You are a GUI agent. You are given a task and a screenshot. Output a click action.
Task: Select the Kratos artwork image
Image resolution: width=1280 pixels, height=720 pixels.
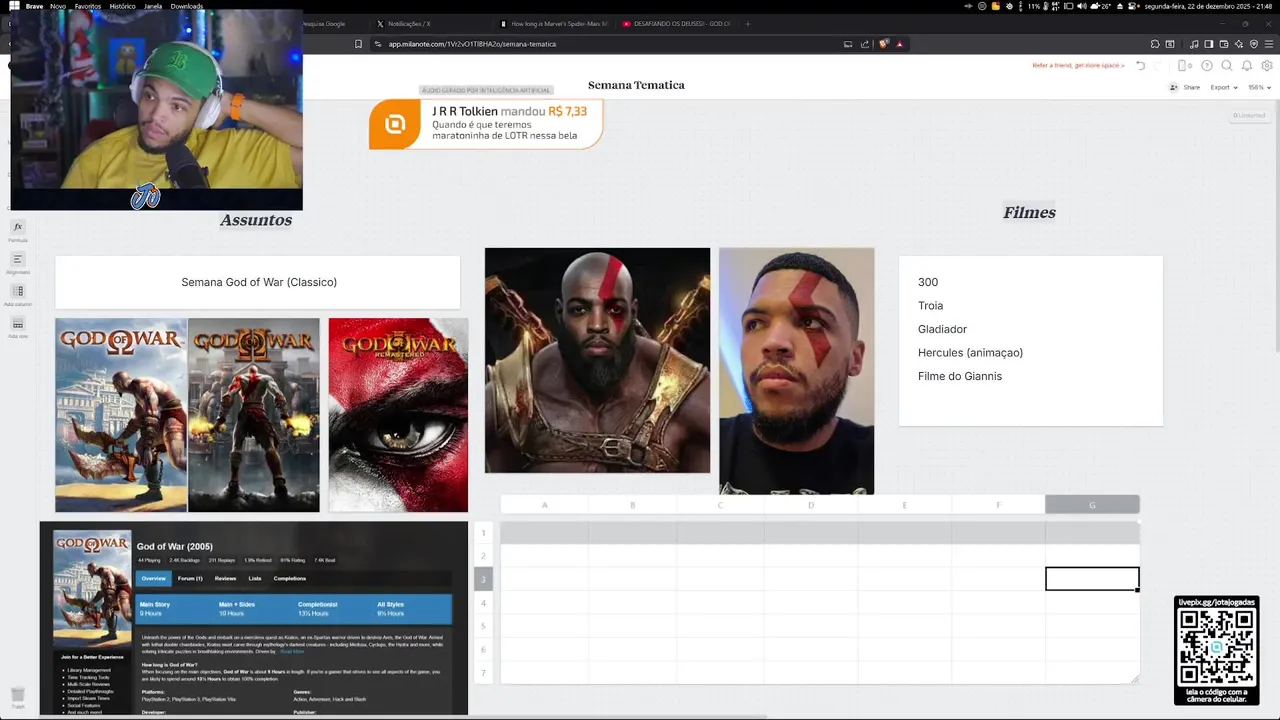[x=597, y=360]
